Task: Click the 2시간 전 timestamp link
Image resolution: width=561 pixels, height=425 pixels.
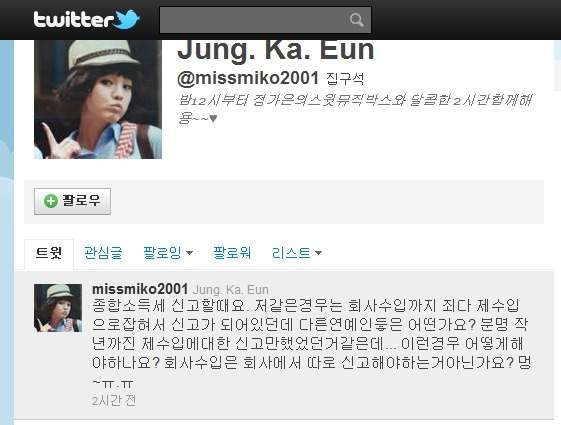Action: (114, 400)
